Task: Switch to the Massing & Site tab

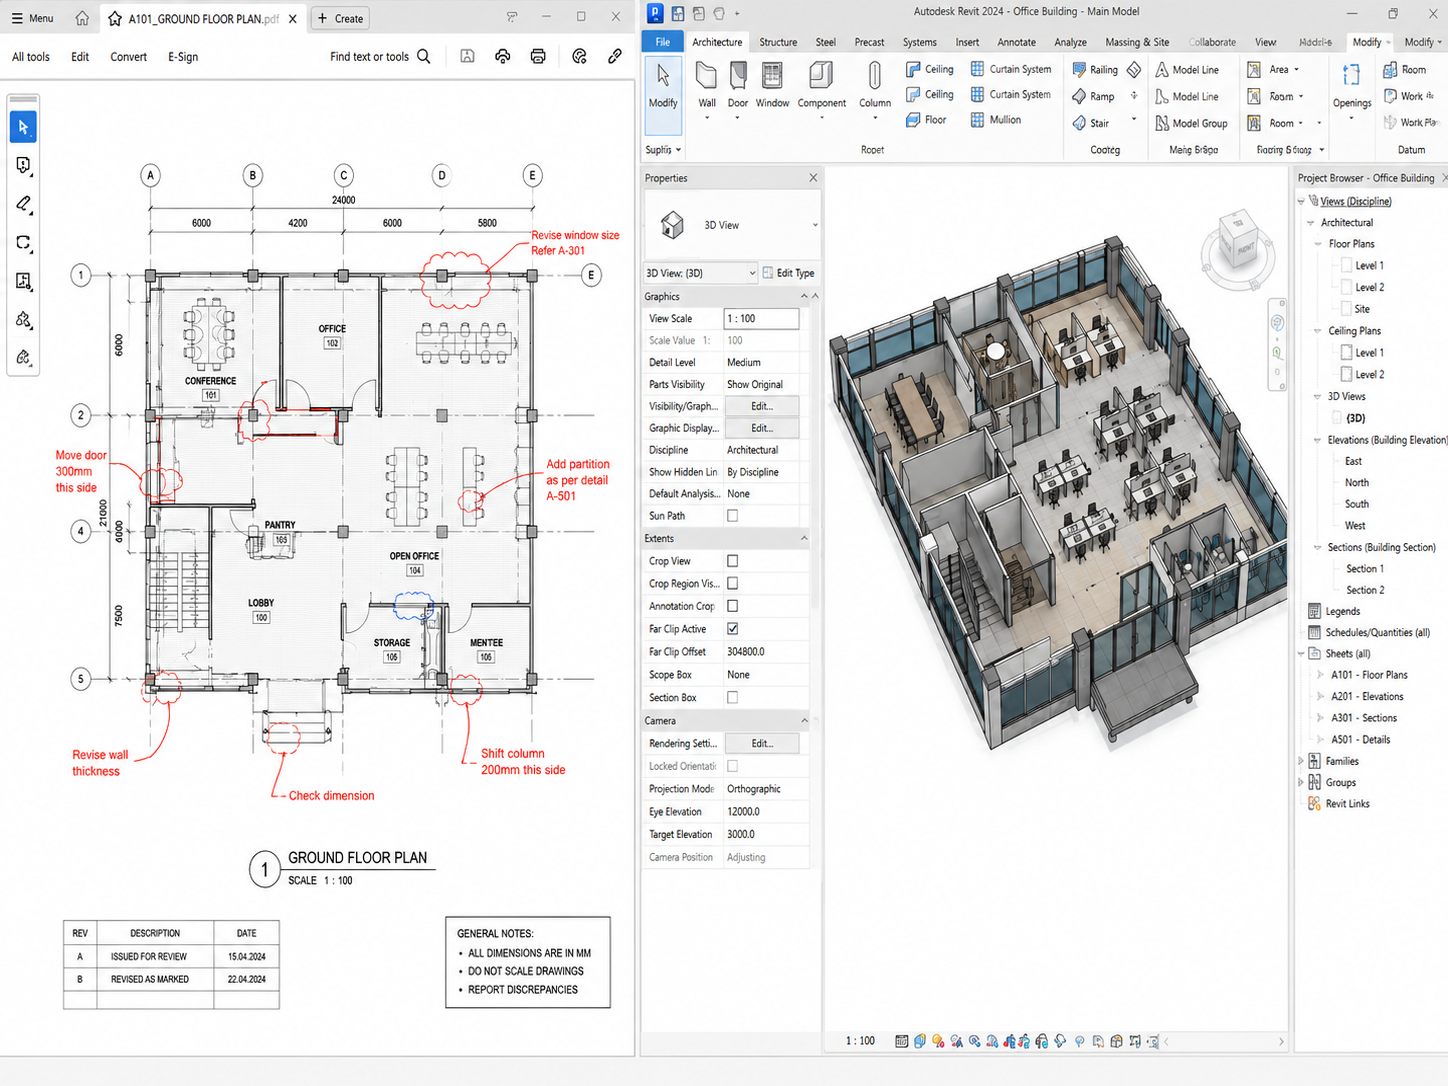Action: [x=1137, y=42]
